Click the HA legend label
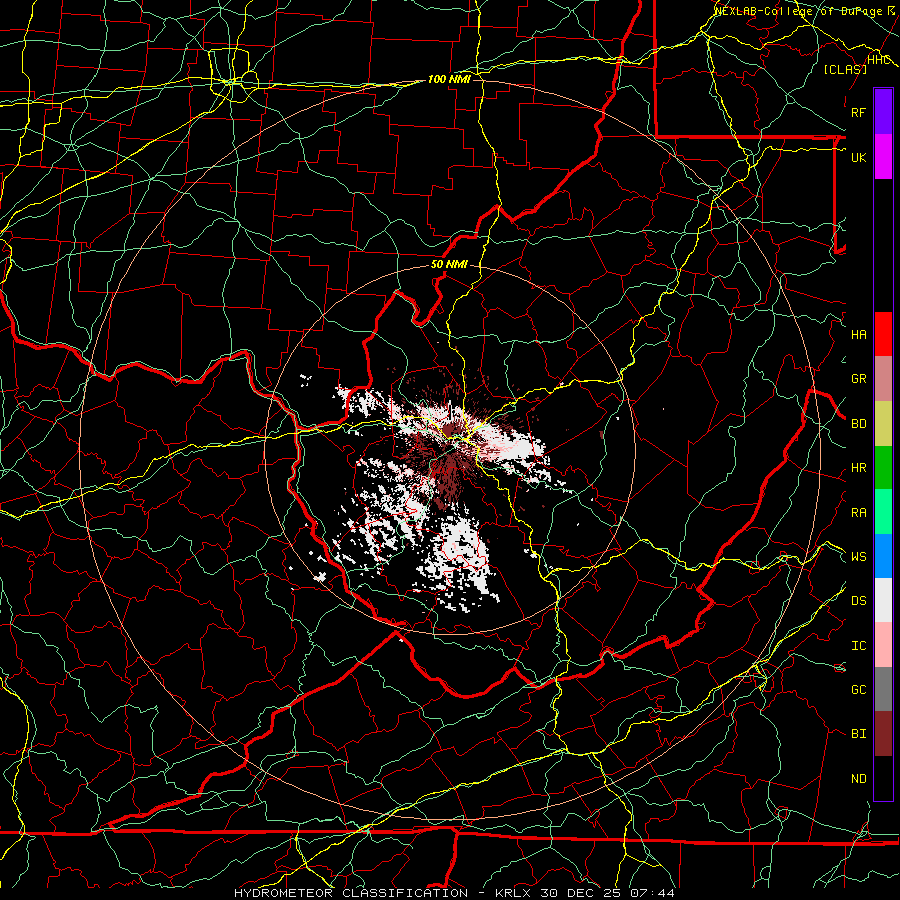This screenshot has height=900, width=900. [859, 334]
